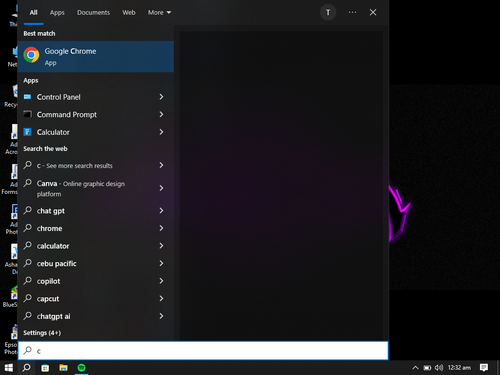Click the Calculator app icon

tap(28, 132)
